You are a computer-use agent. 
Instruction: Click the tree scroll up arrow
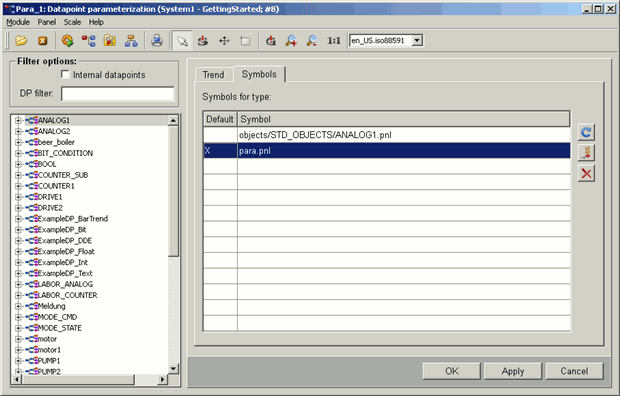pos(173,120)
